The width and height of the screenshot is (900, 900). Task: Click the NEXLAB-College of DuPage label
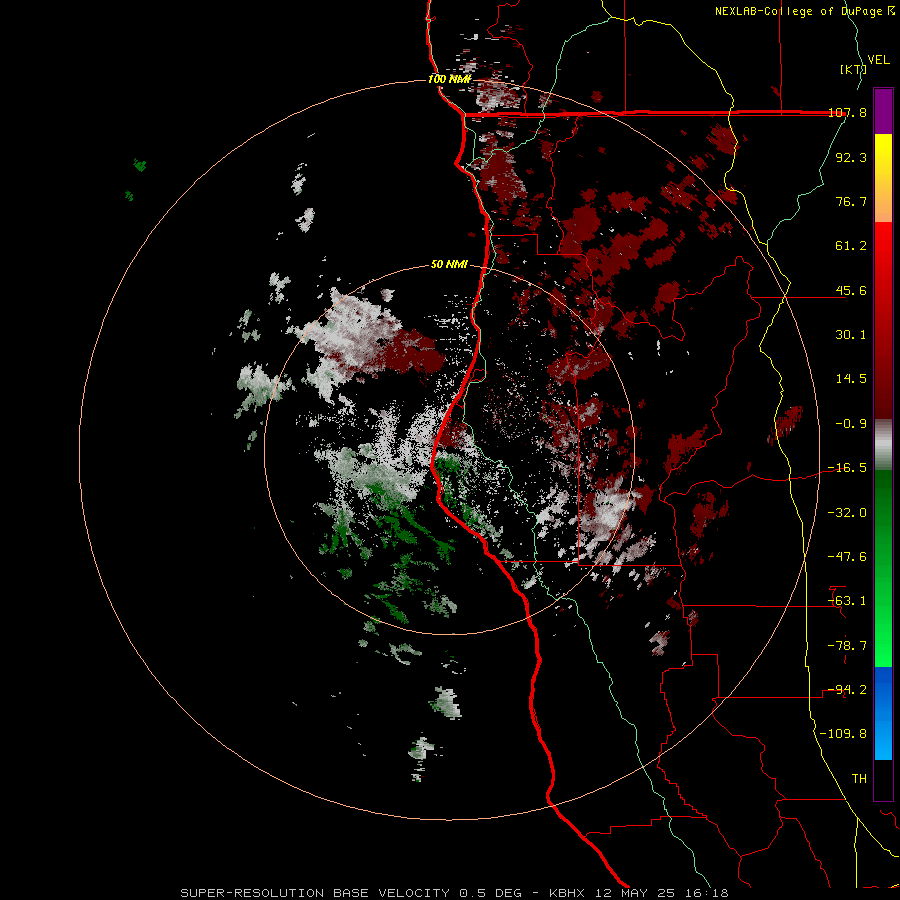click(798, 11)
